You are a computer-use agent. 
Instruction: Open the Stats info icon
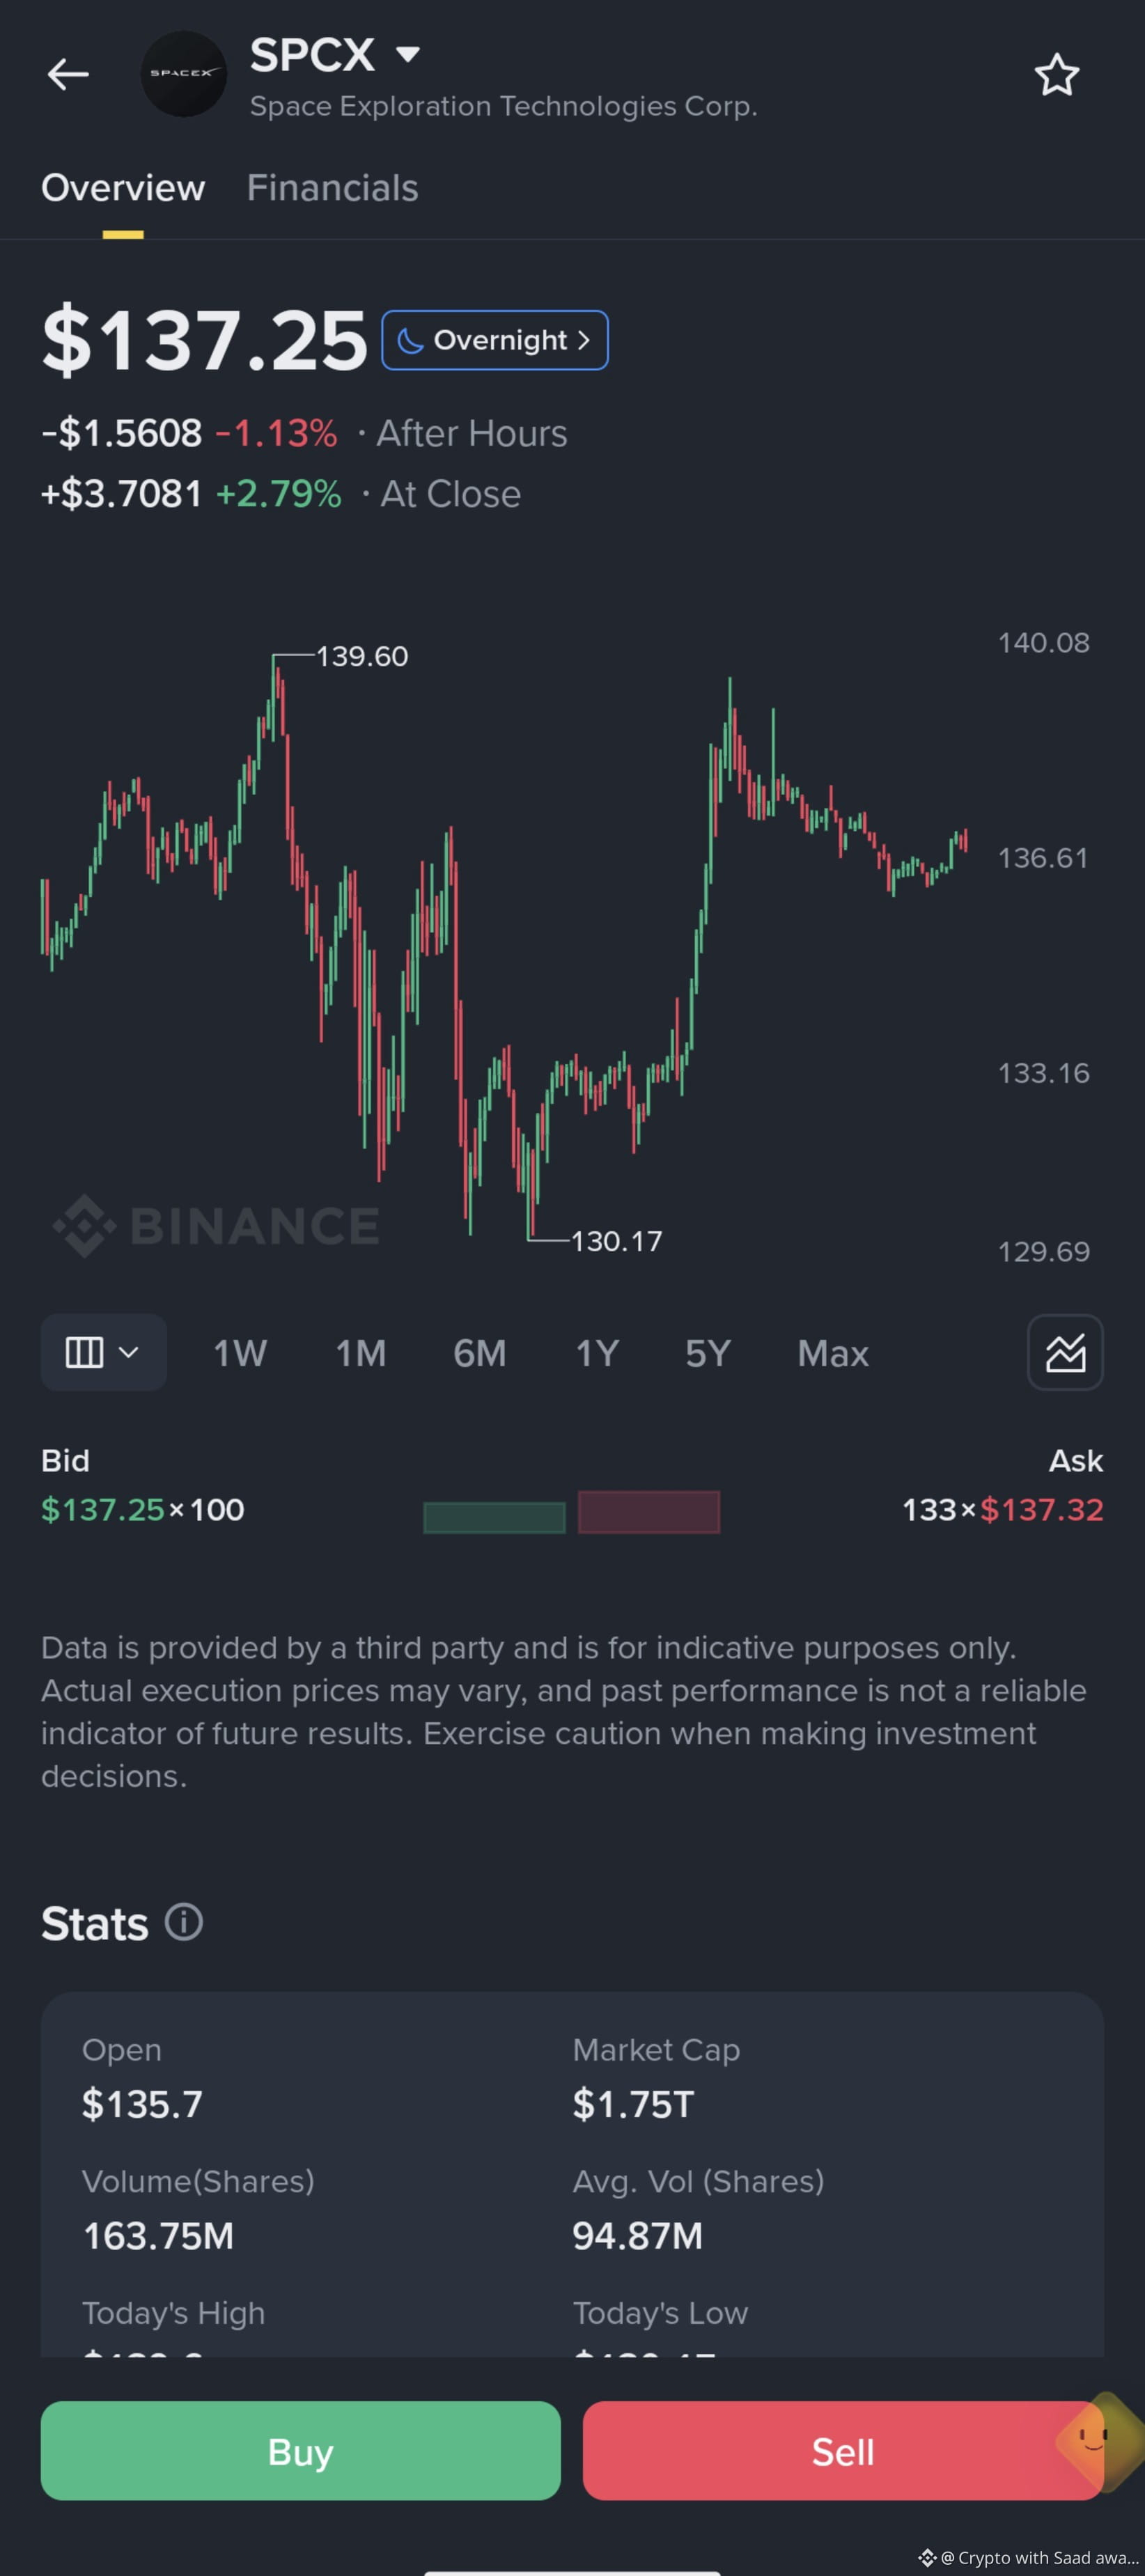click(184, 1921)
